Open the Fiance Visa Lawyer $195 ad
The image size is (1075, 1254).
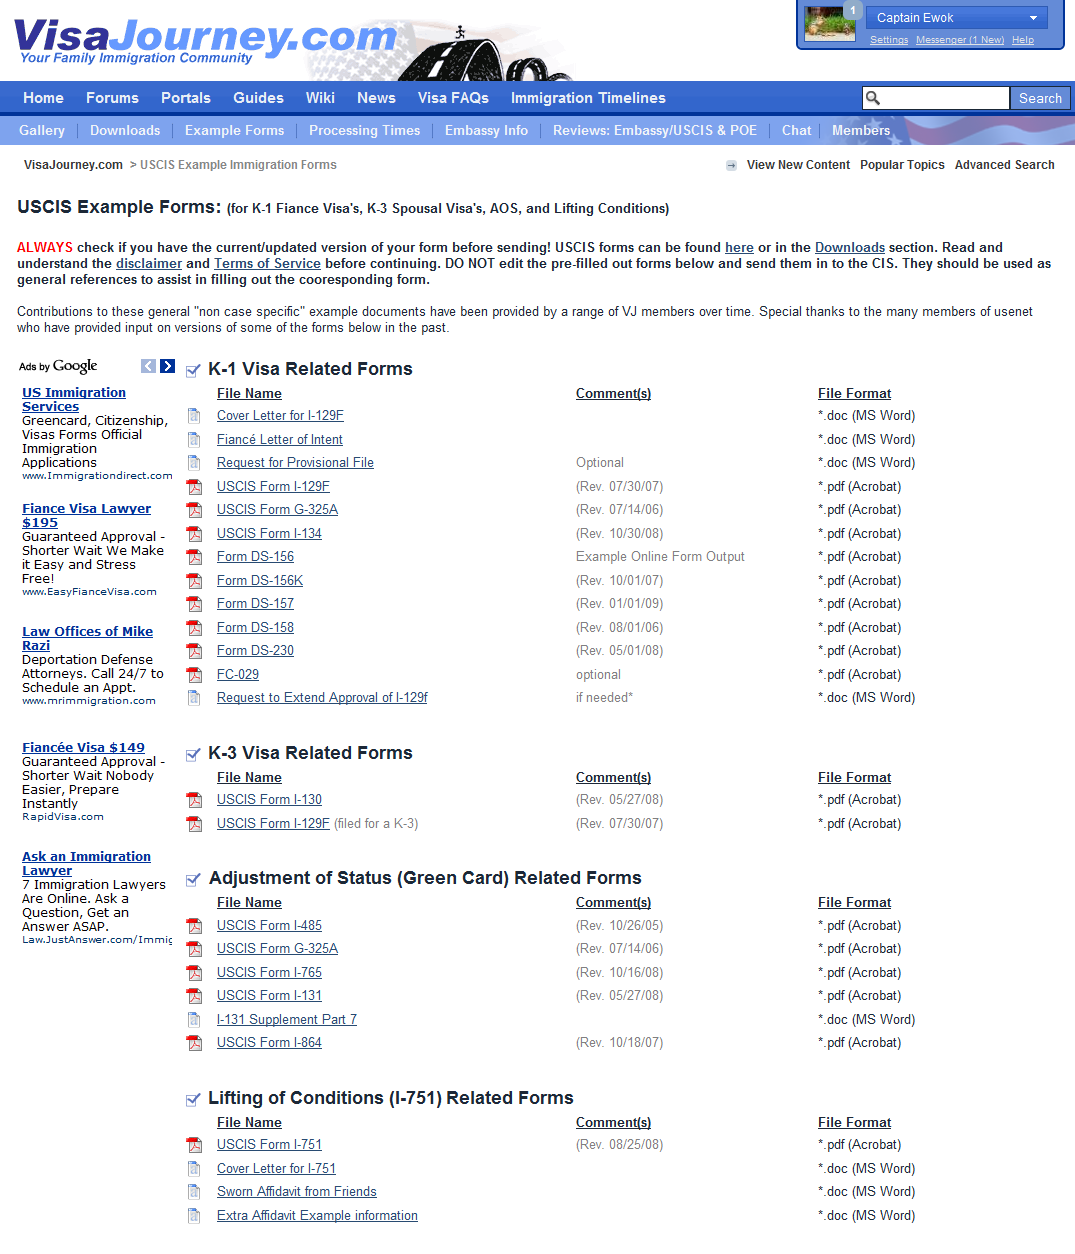pos(86,516)
